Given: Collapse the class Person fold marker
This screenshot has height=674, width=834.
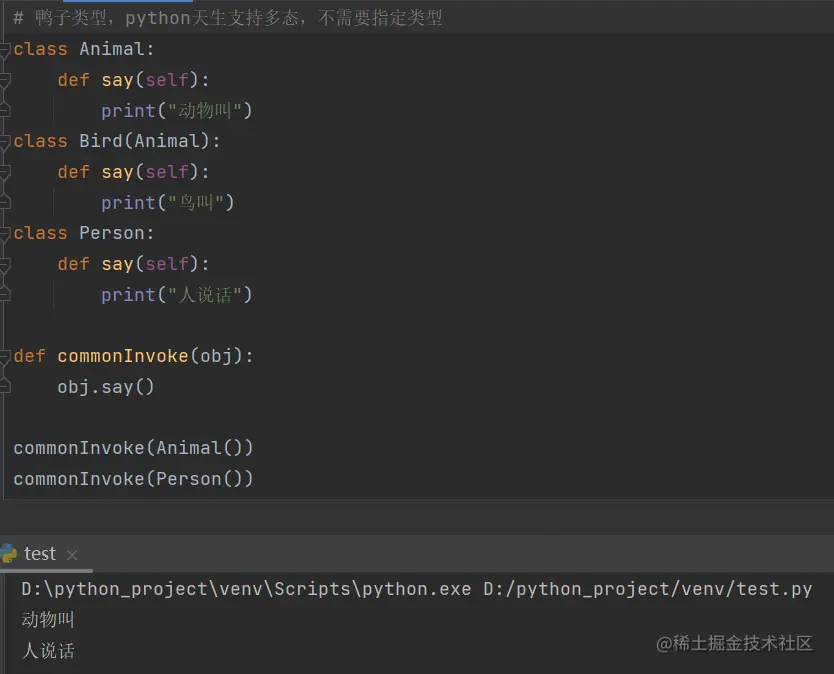Looking at the screenshot, I should point(5,234).
